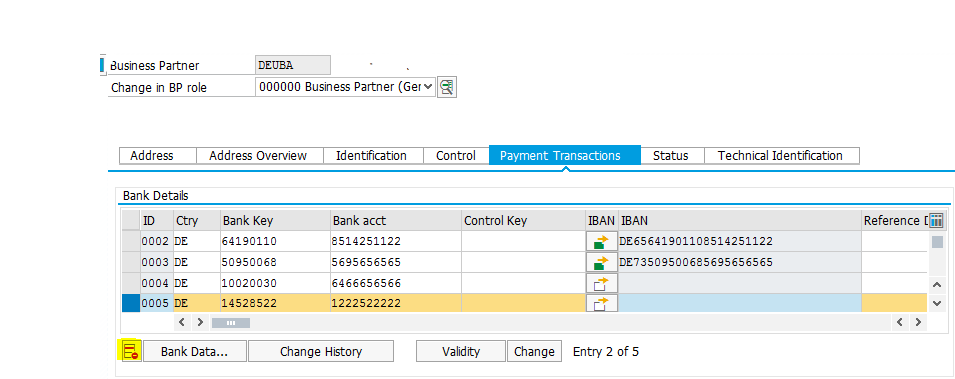Viewport: 955px width, 379px height.
Task: Click Bank Key cell 14528522
Action: pos(275,303)
